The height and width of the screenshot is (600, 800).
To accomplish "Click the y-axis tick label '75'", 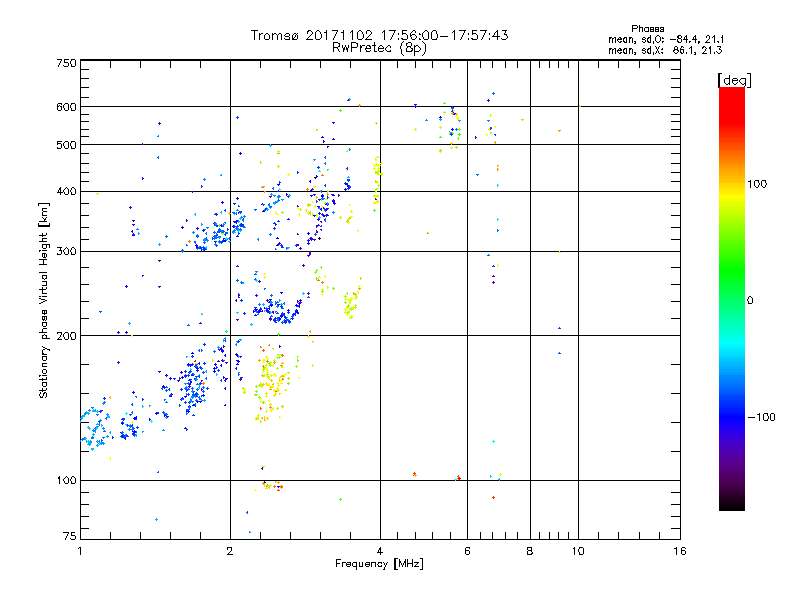I will [x=70, y=536].
